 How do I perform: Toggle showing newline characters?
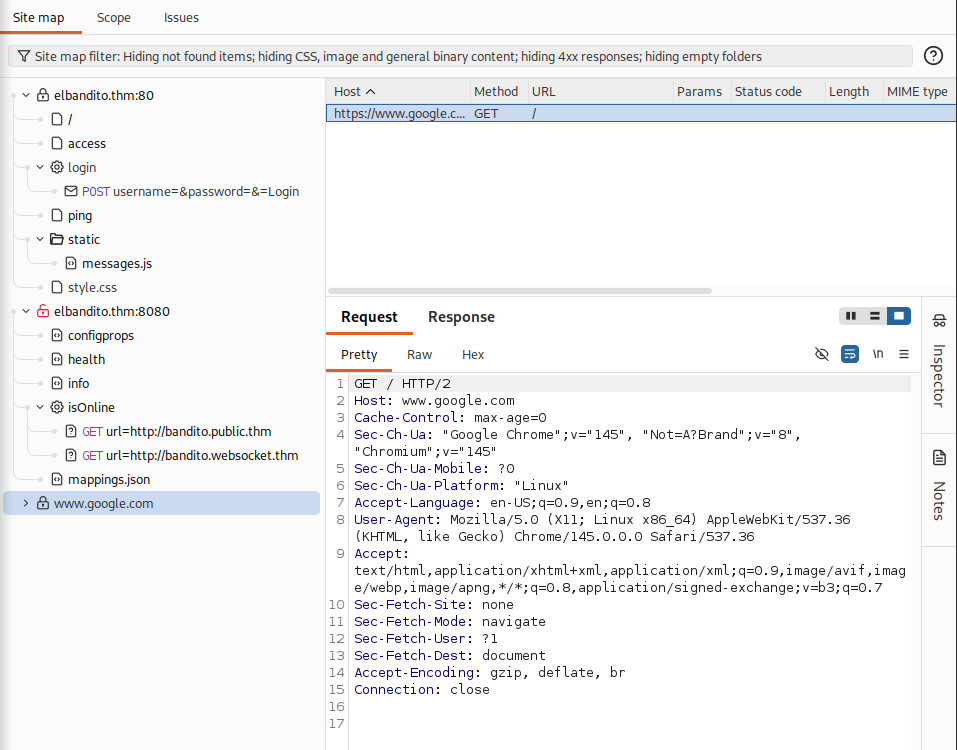tap(878, 354)
